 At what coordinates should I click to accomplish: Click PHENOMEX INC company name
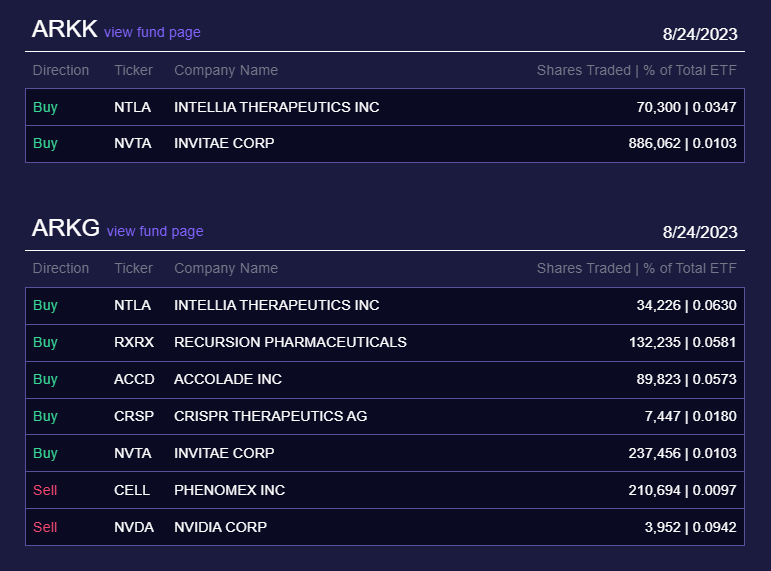point(230,490)
